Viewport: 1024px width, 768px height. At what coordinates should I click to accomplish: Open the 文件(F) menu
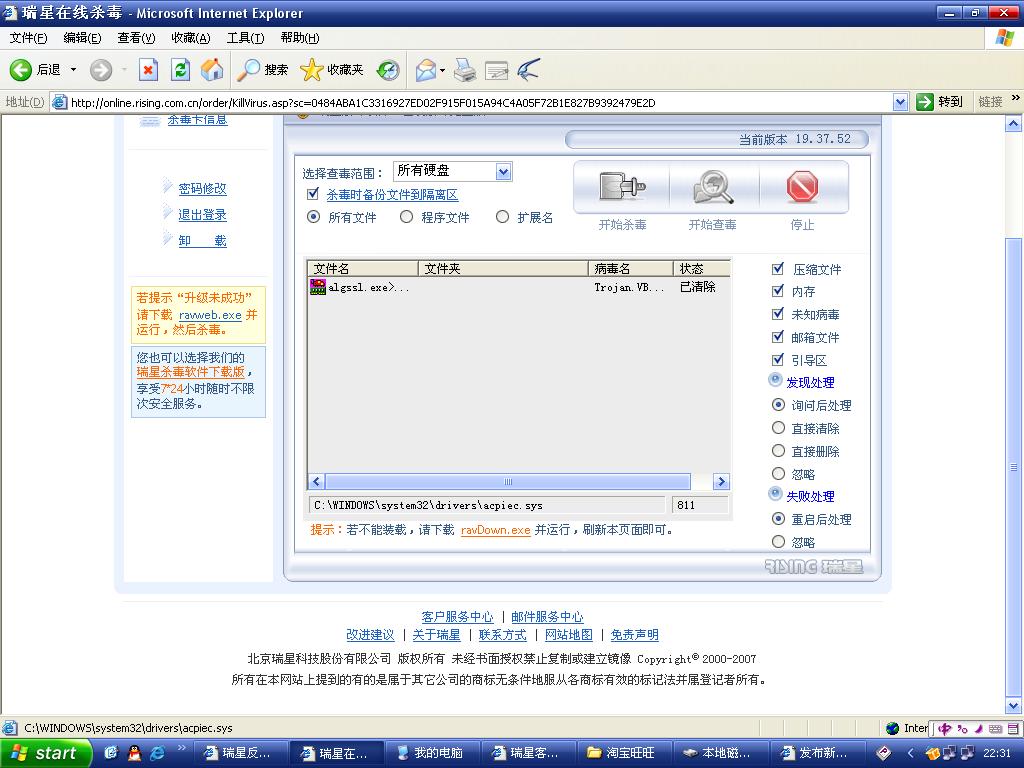tap(29, 38)
